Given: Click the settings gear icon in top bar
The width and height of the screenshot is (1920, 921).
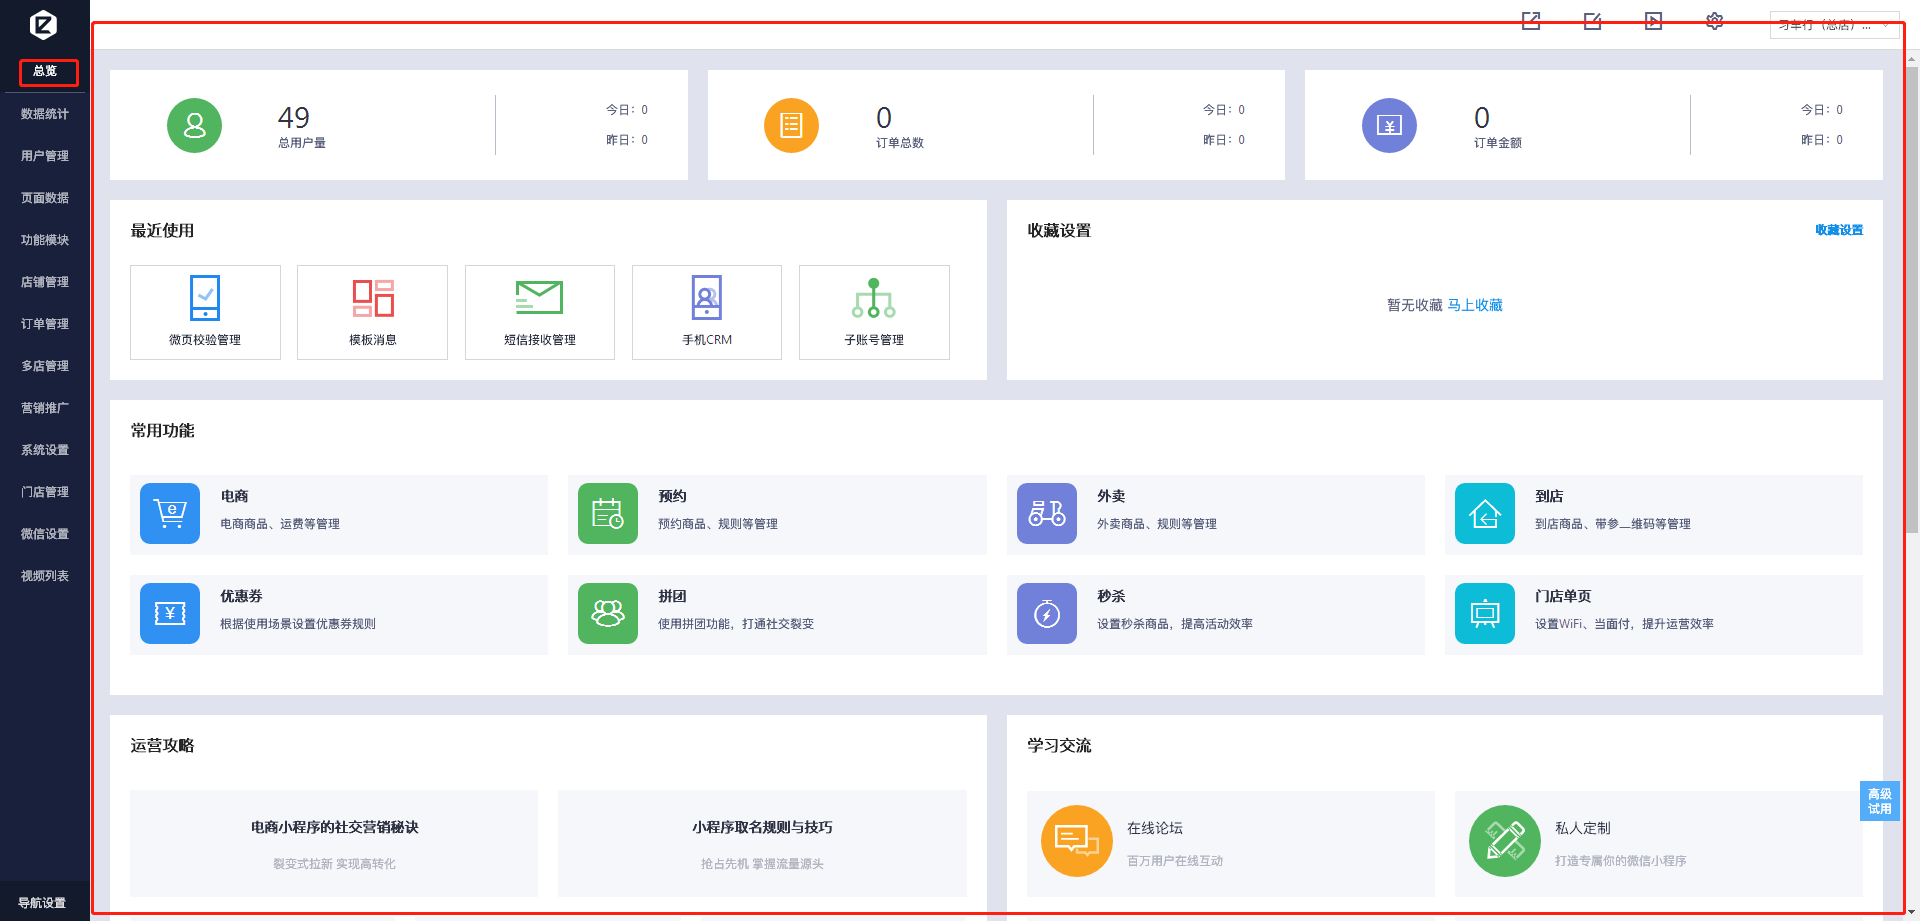Looking at the screenshot, I should tap(1714, 21).
